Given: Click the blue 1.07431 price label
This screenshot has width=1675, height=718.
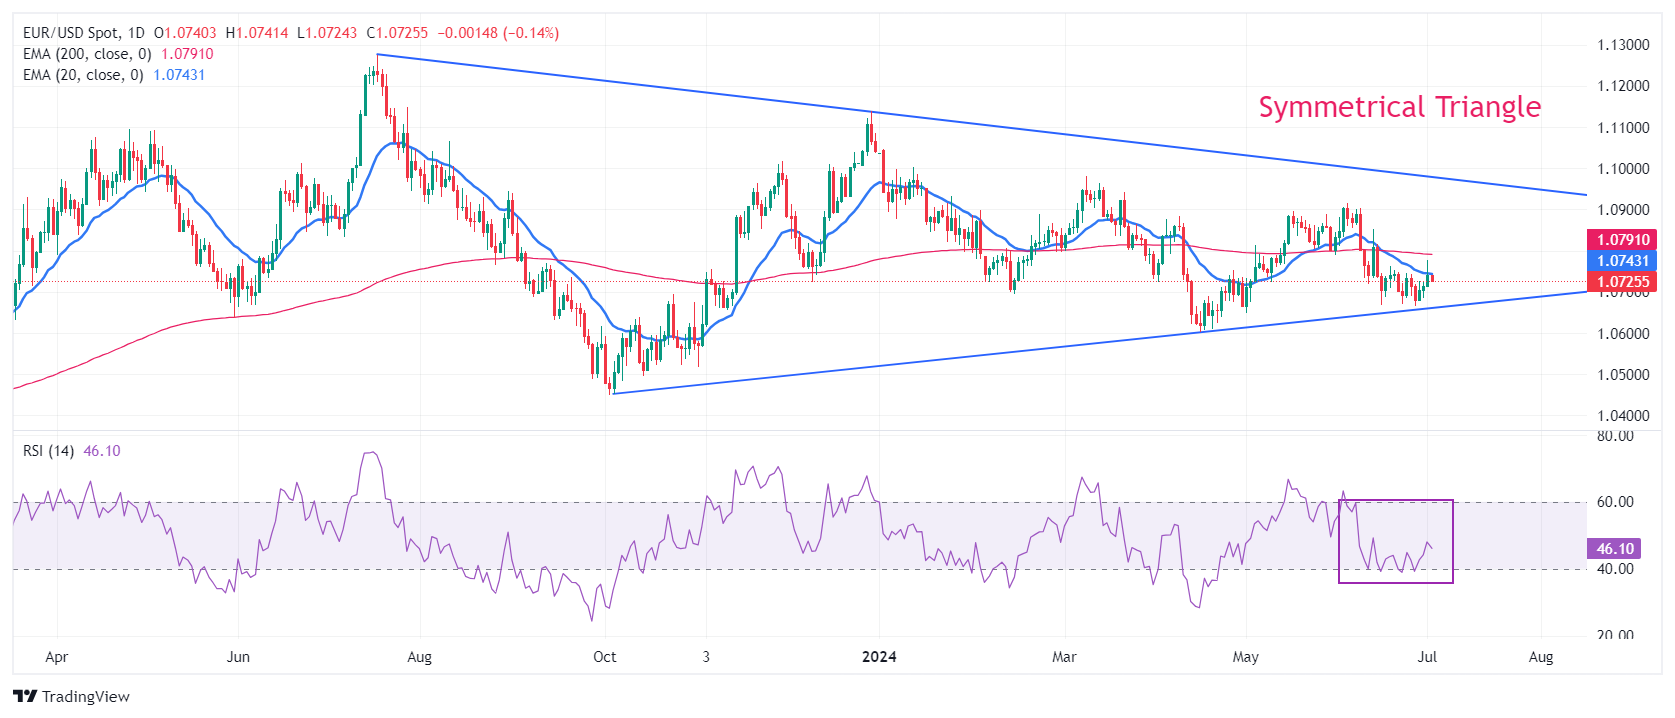Looking at the screenshot, I should click(x=1622, y=261).
